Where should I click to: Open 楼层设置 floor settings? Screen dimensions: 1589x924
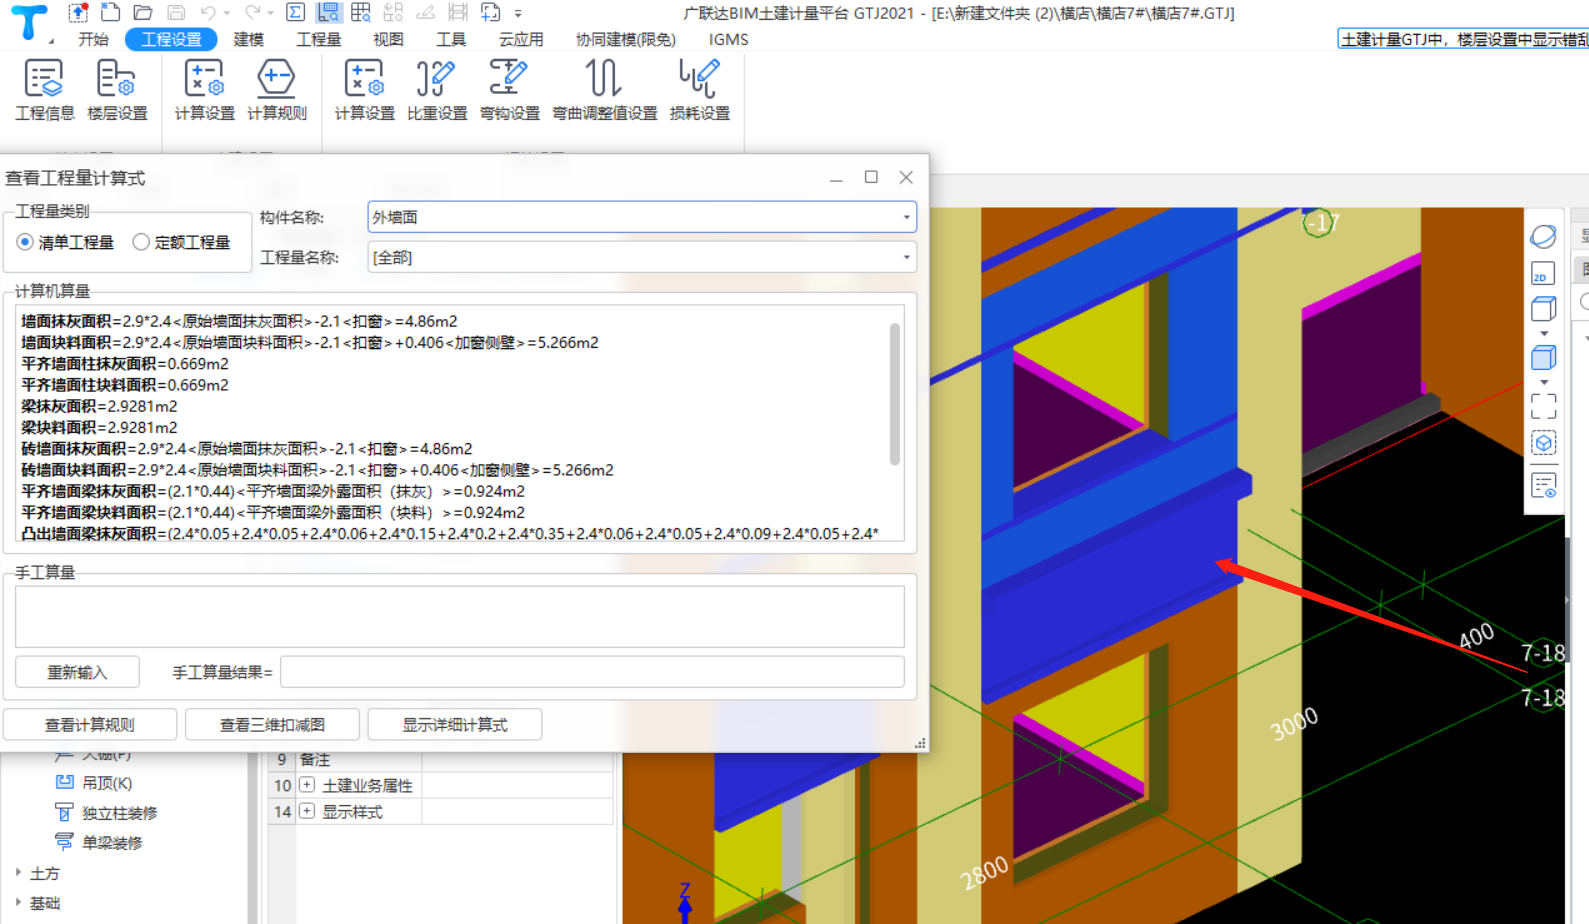pos(117,90)
